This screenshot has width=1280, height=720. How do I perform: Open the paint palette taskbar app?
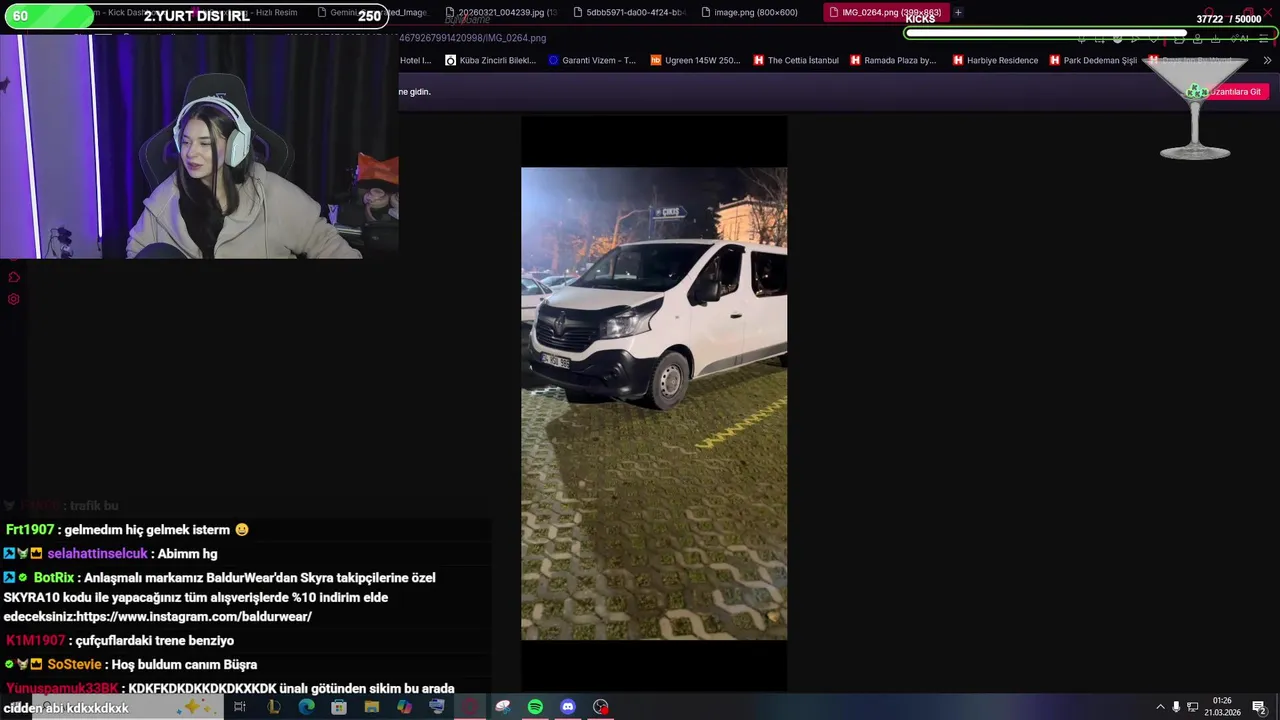pyautogui.click(x=503, y=707)
